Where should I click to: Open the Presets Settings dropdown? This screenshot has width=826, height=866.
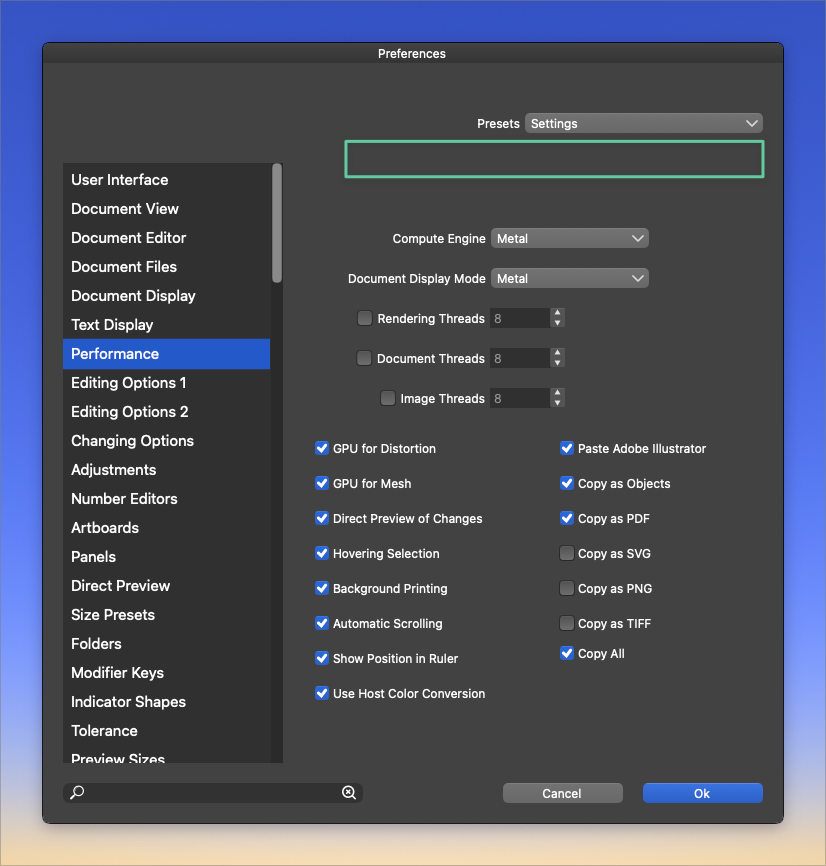point(643,124)
